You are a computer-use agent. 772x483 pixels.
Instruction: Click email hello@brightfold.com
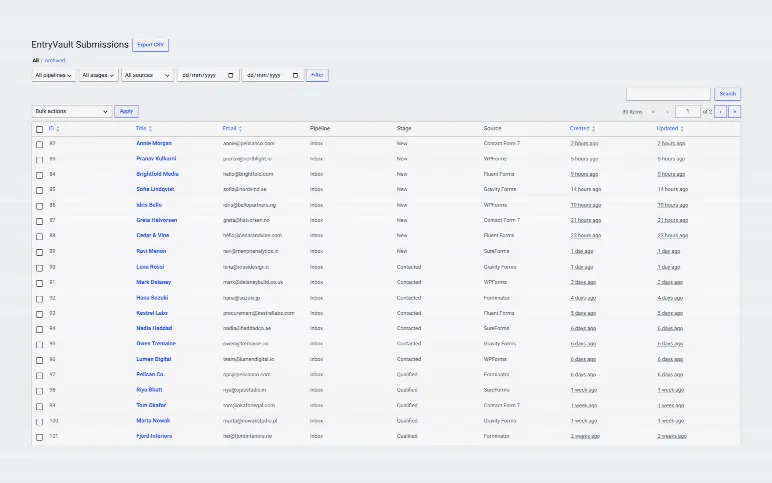248,174
